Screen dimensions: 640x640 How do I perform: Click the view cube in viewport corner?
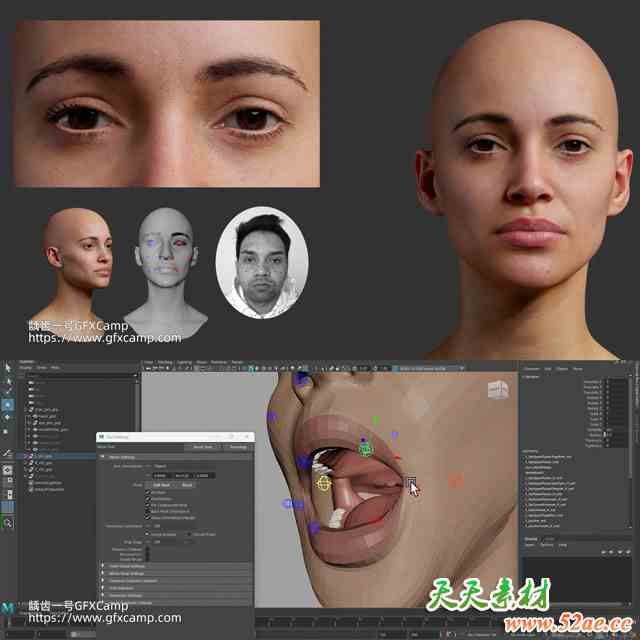coord(498,390)
